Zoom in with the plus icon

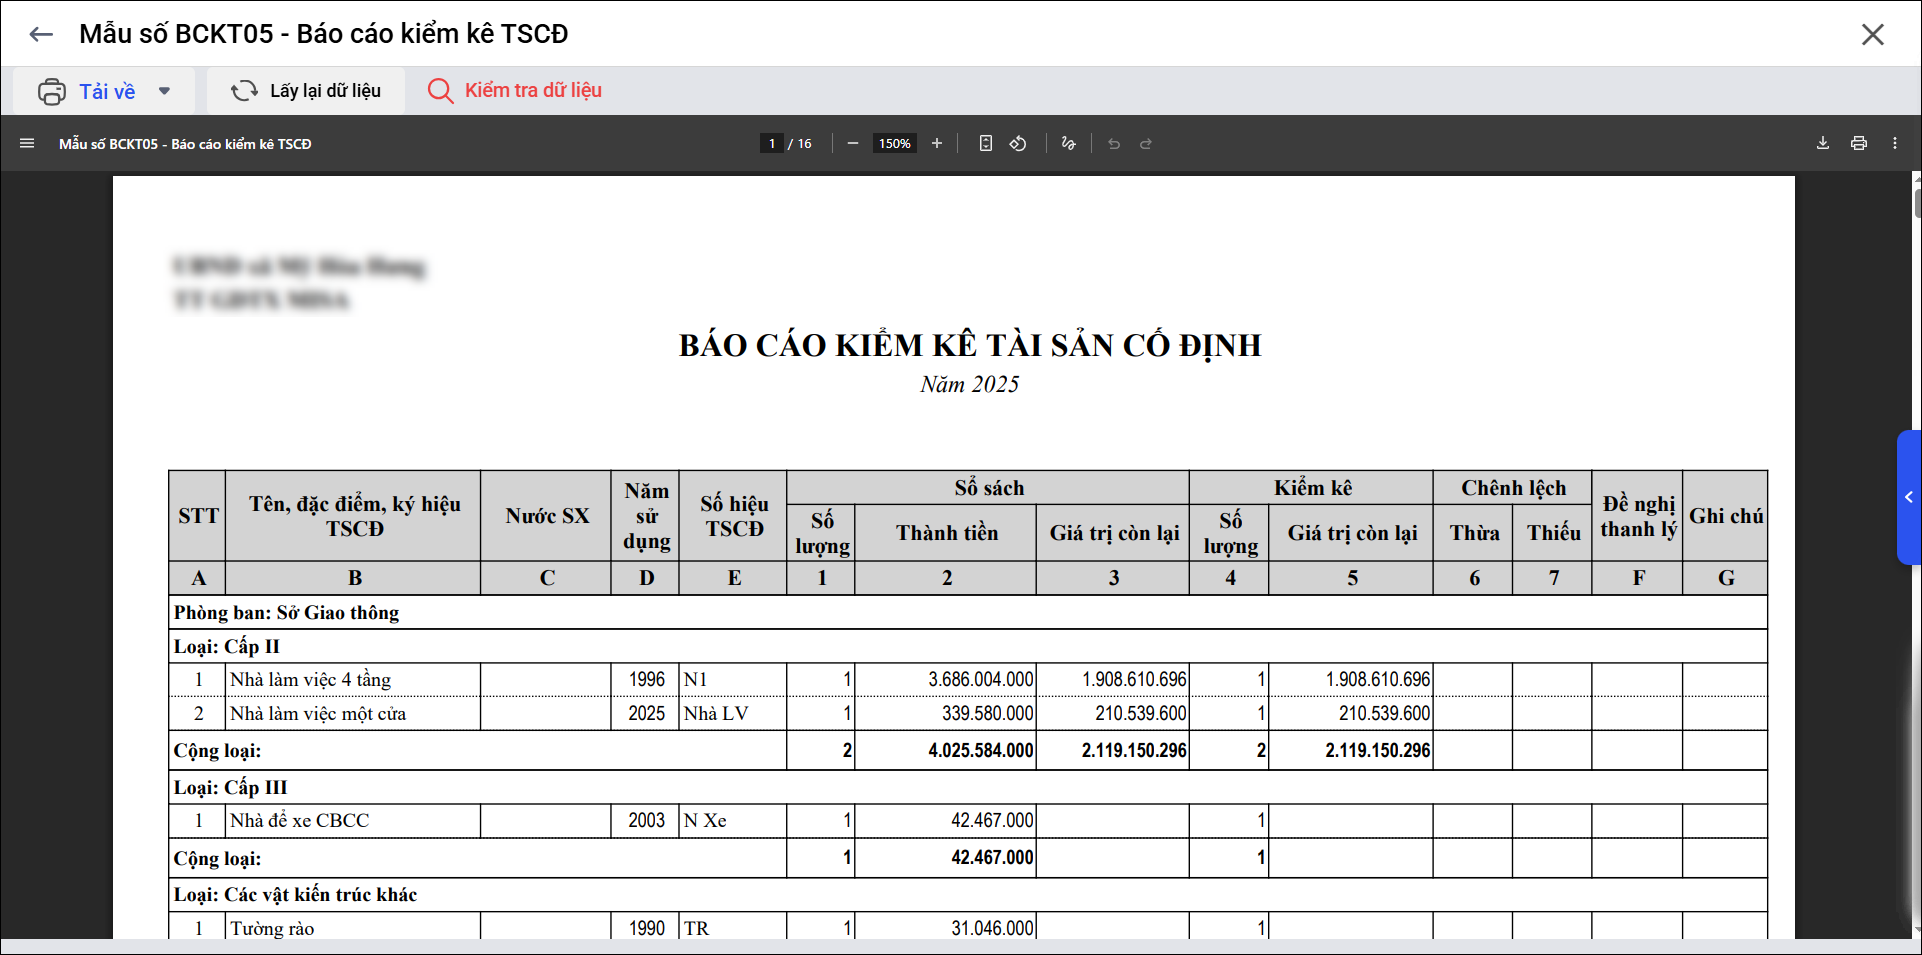pyautogui.click(x=937, y=144)
